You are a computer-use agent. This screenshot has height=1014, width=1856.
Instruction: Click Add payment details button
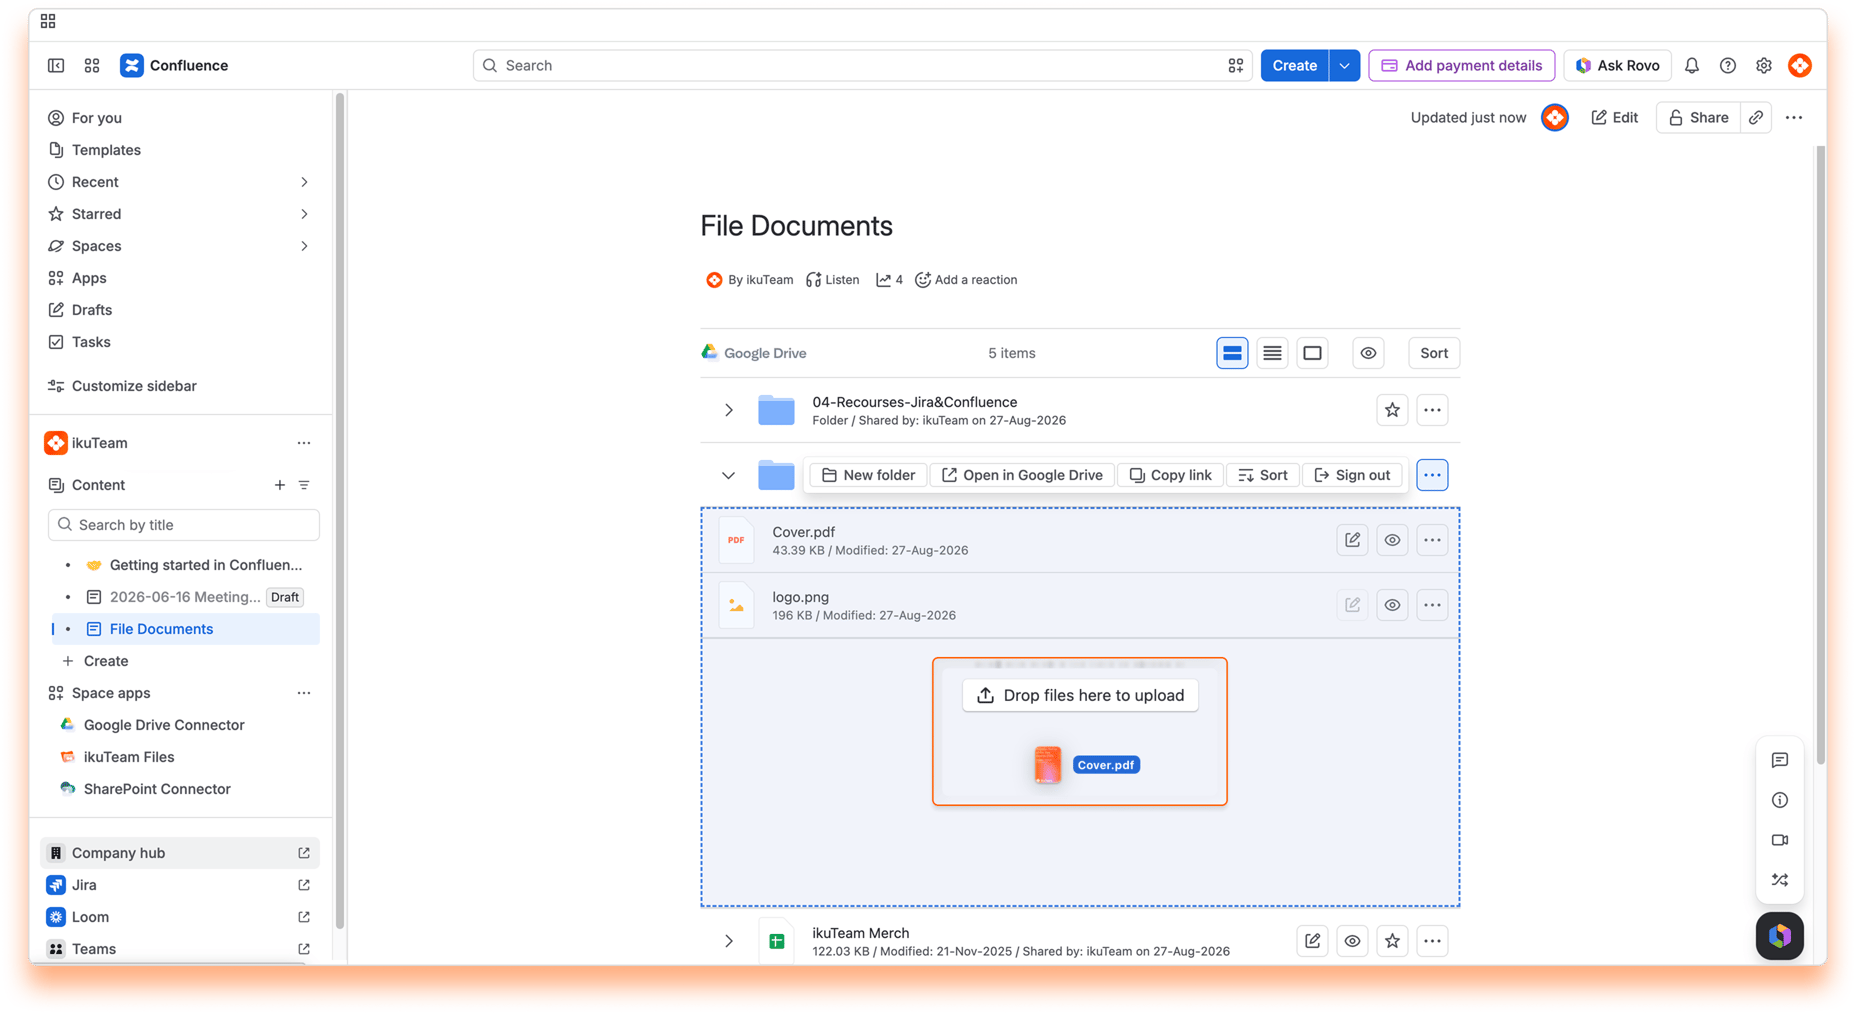click(1461, 65)
